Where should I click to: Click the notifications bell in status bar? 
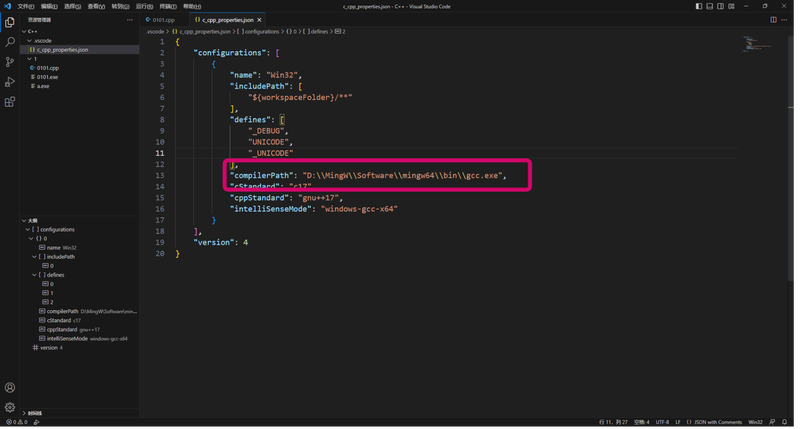(x=784, y=422)
